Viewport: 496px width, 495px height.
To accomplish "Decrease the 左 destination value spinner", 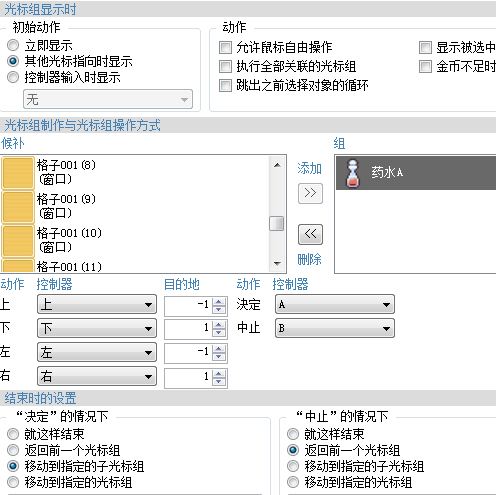I will point(219,357).
